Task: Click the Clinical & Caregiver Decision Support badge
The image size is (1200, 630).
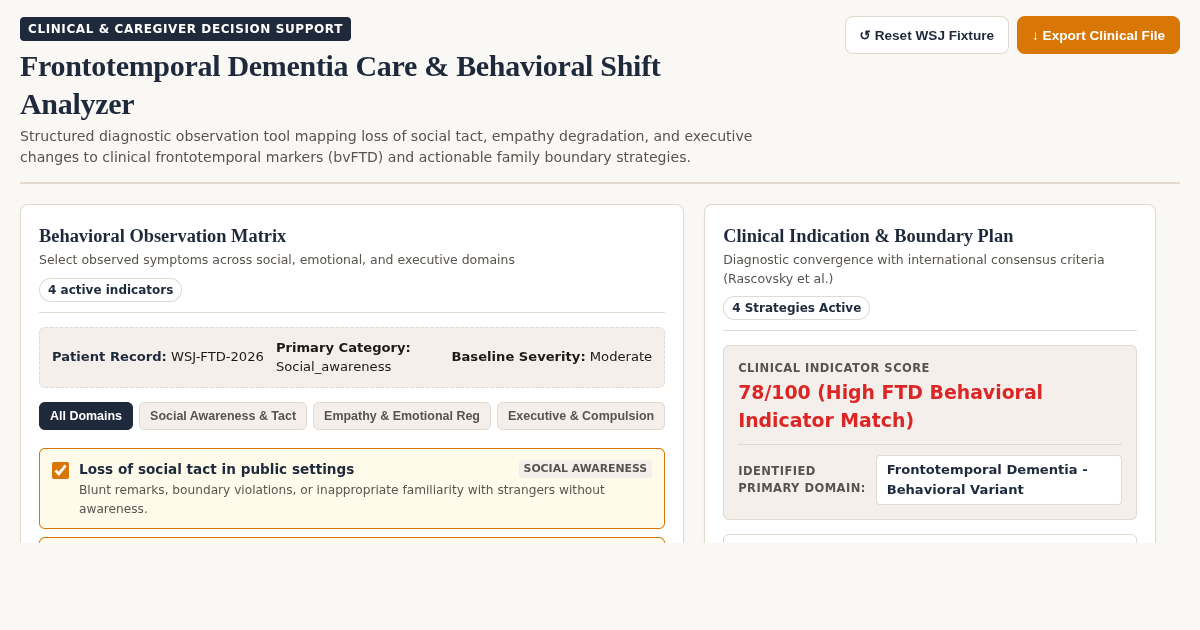Action: [x=185, y=29]
